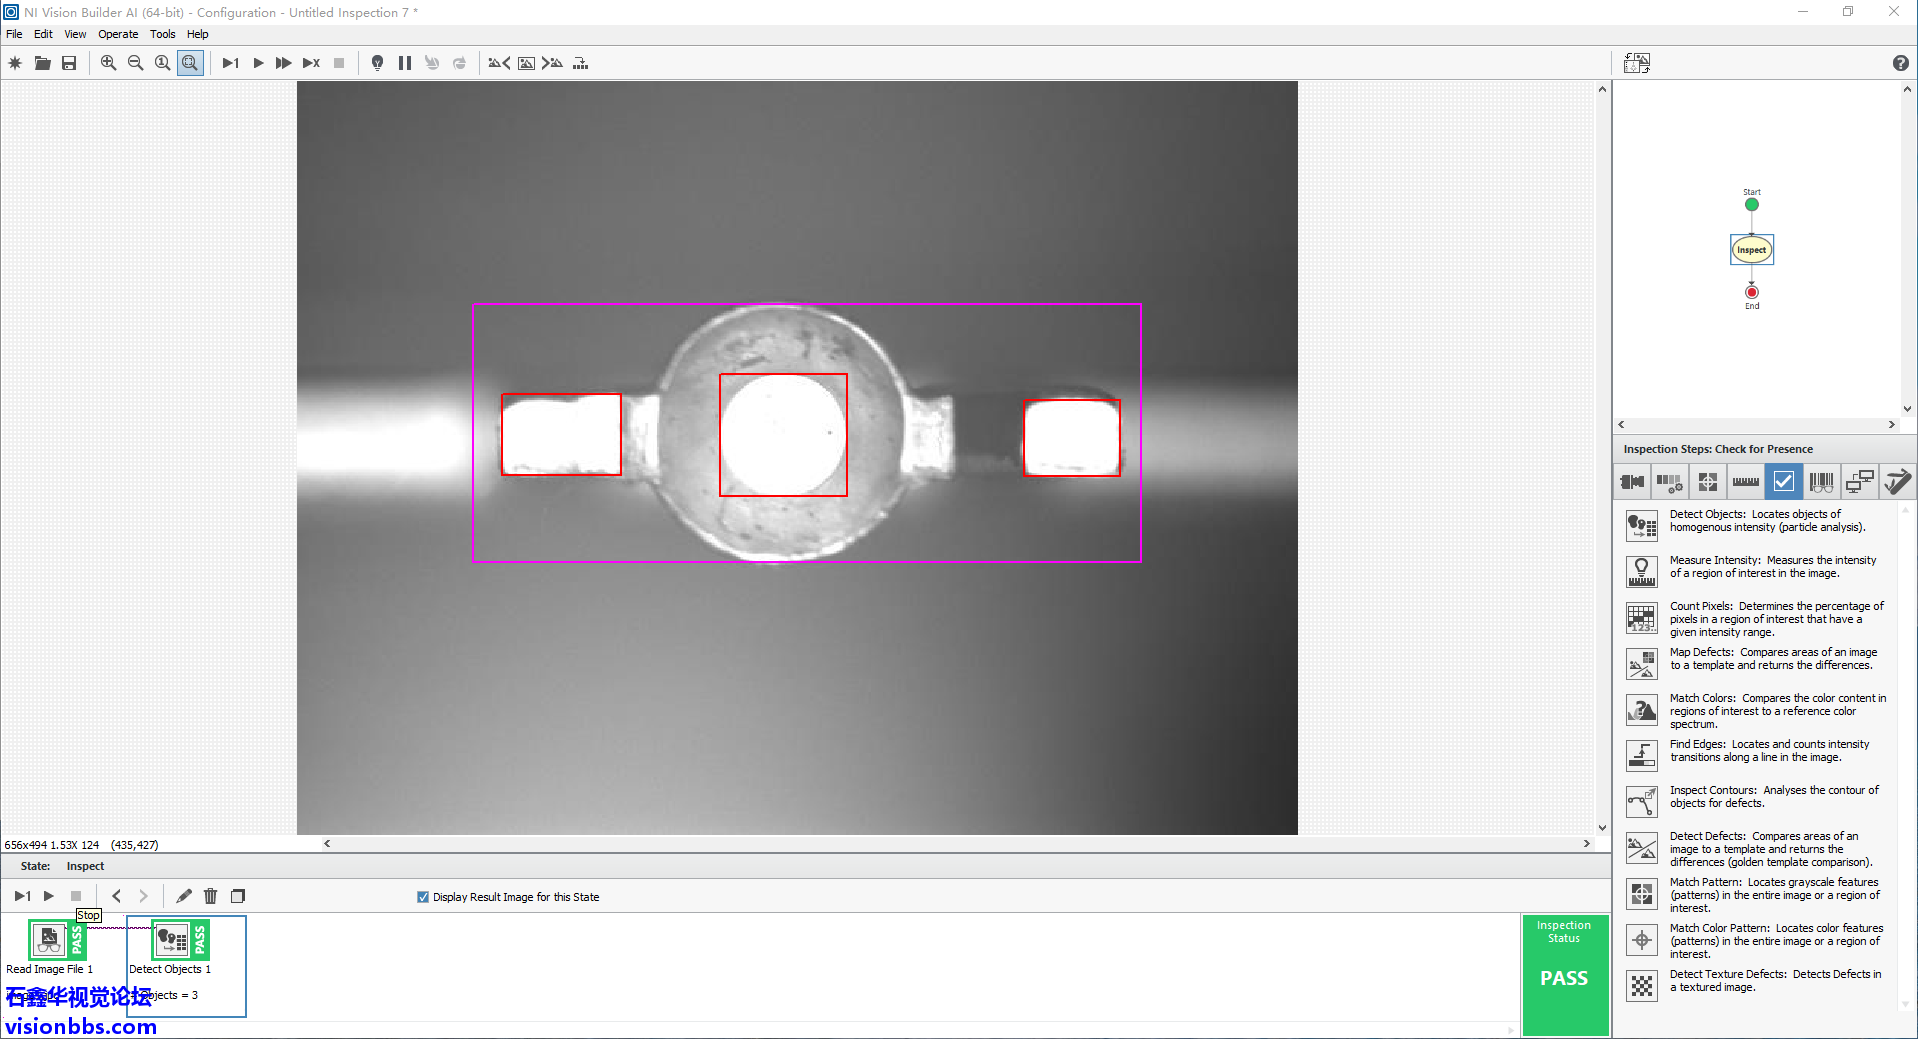Expand state diagram view rightward with arrow
1918x1039 pixels.
coord(1891,425)
